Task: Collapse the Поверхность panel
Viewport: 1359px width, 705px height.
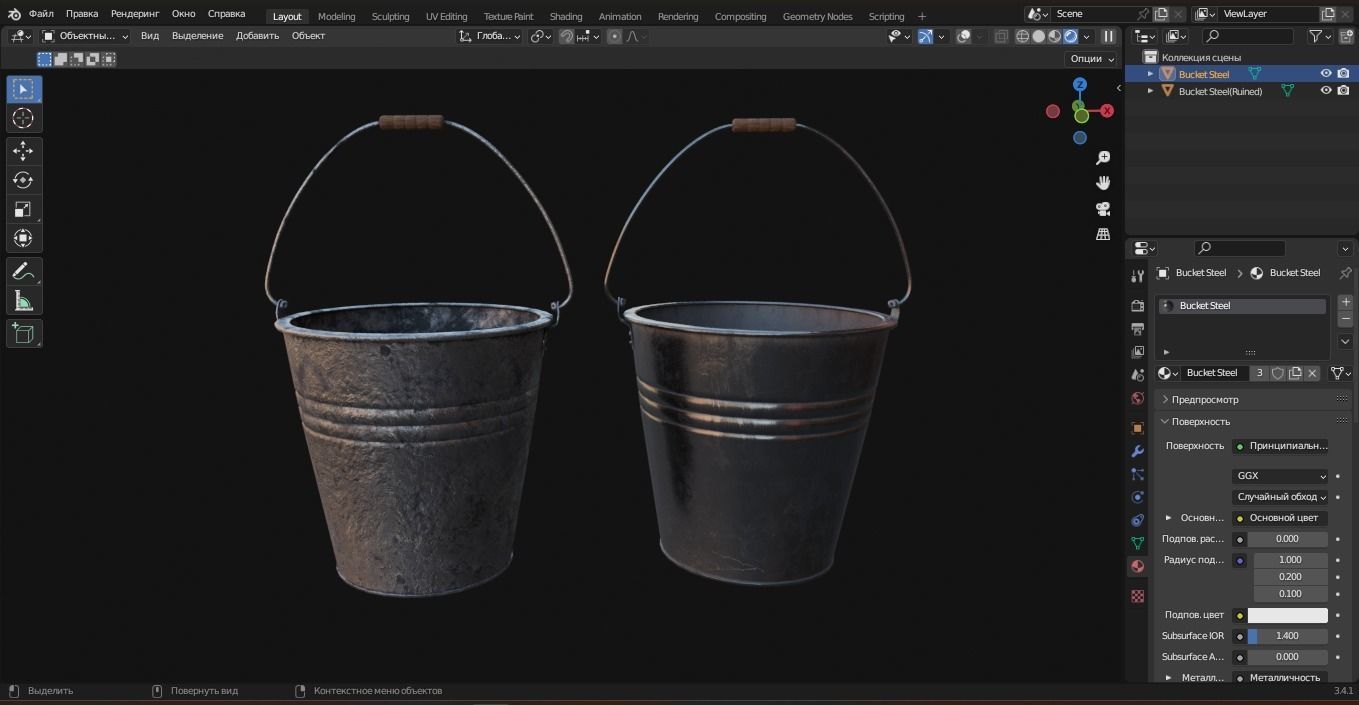Action: [x=1201, y=421]
